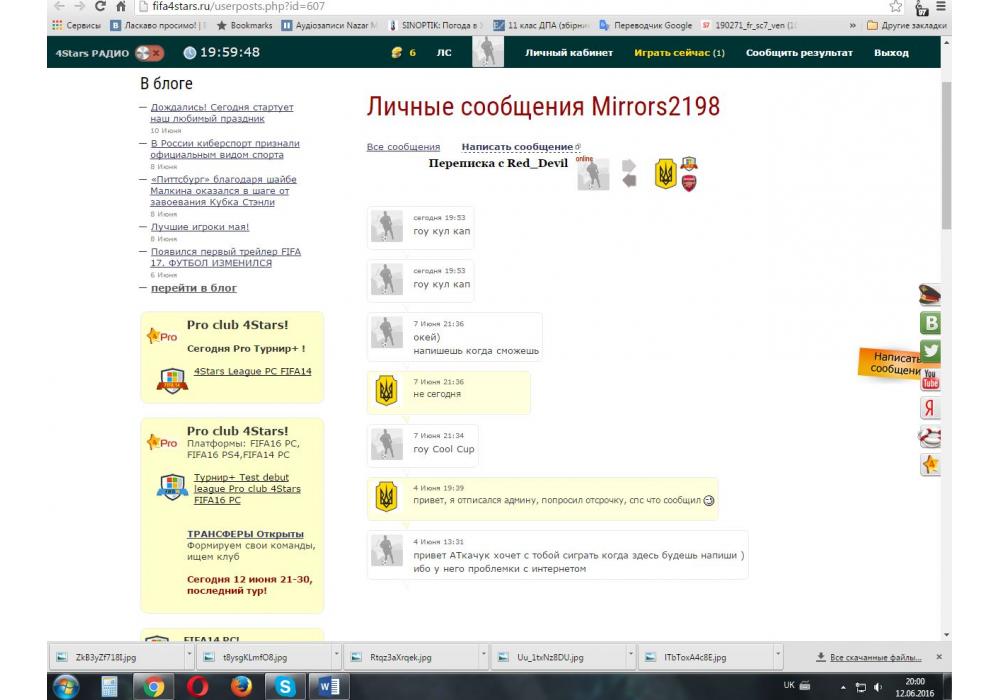Click the Yandex sidebar icon

(x=930, y=408)
